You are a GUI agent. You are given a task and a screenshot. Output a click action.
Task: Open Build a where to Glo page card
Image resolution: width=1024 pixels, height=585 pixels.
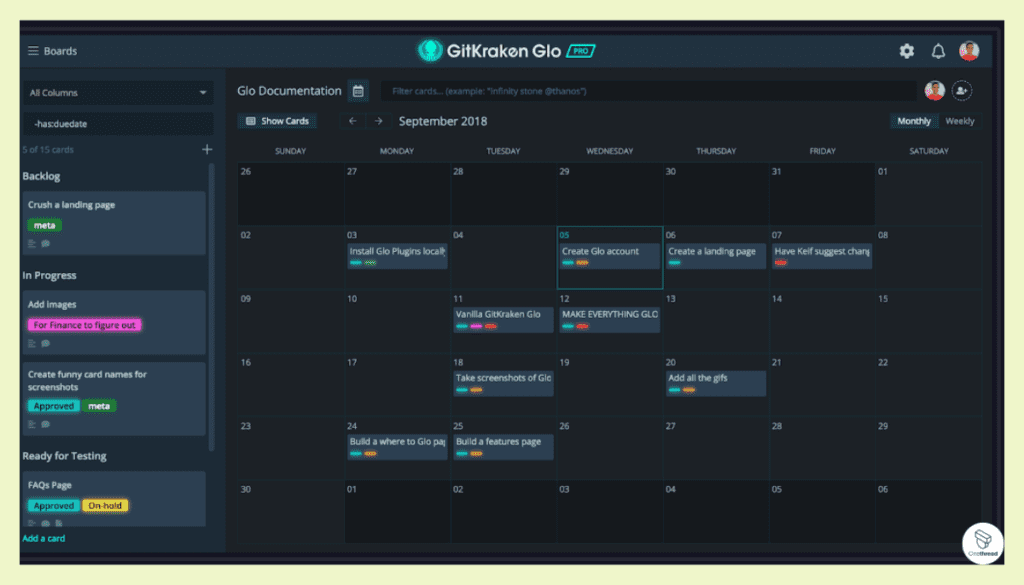397,447
